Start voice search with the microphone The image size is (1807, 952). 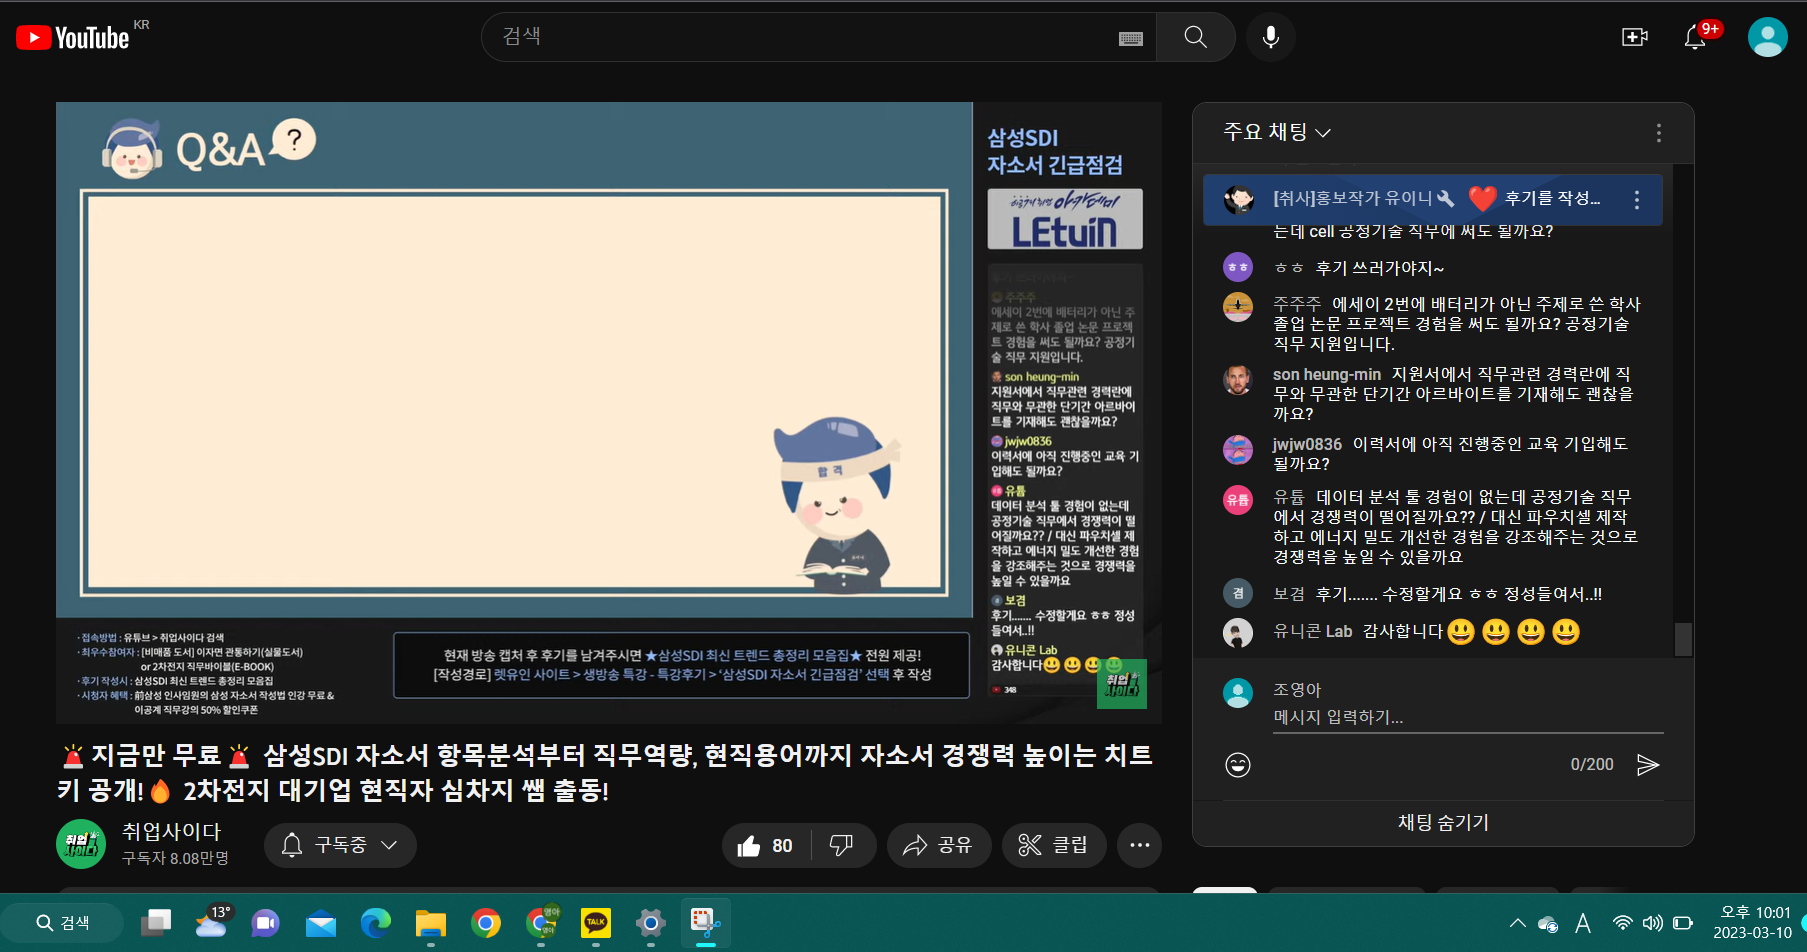[x=1271, y=37]
